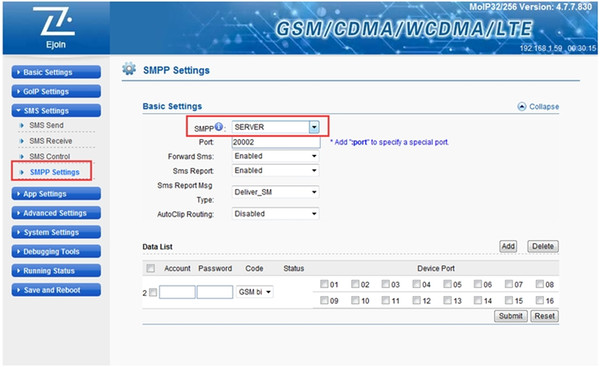
Task: Check device port 08
Action: [540, 284]
